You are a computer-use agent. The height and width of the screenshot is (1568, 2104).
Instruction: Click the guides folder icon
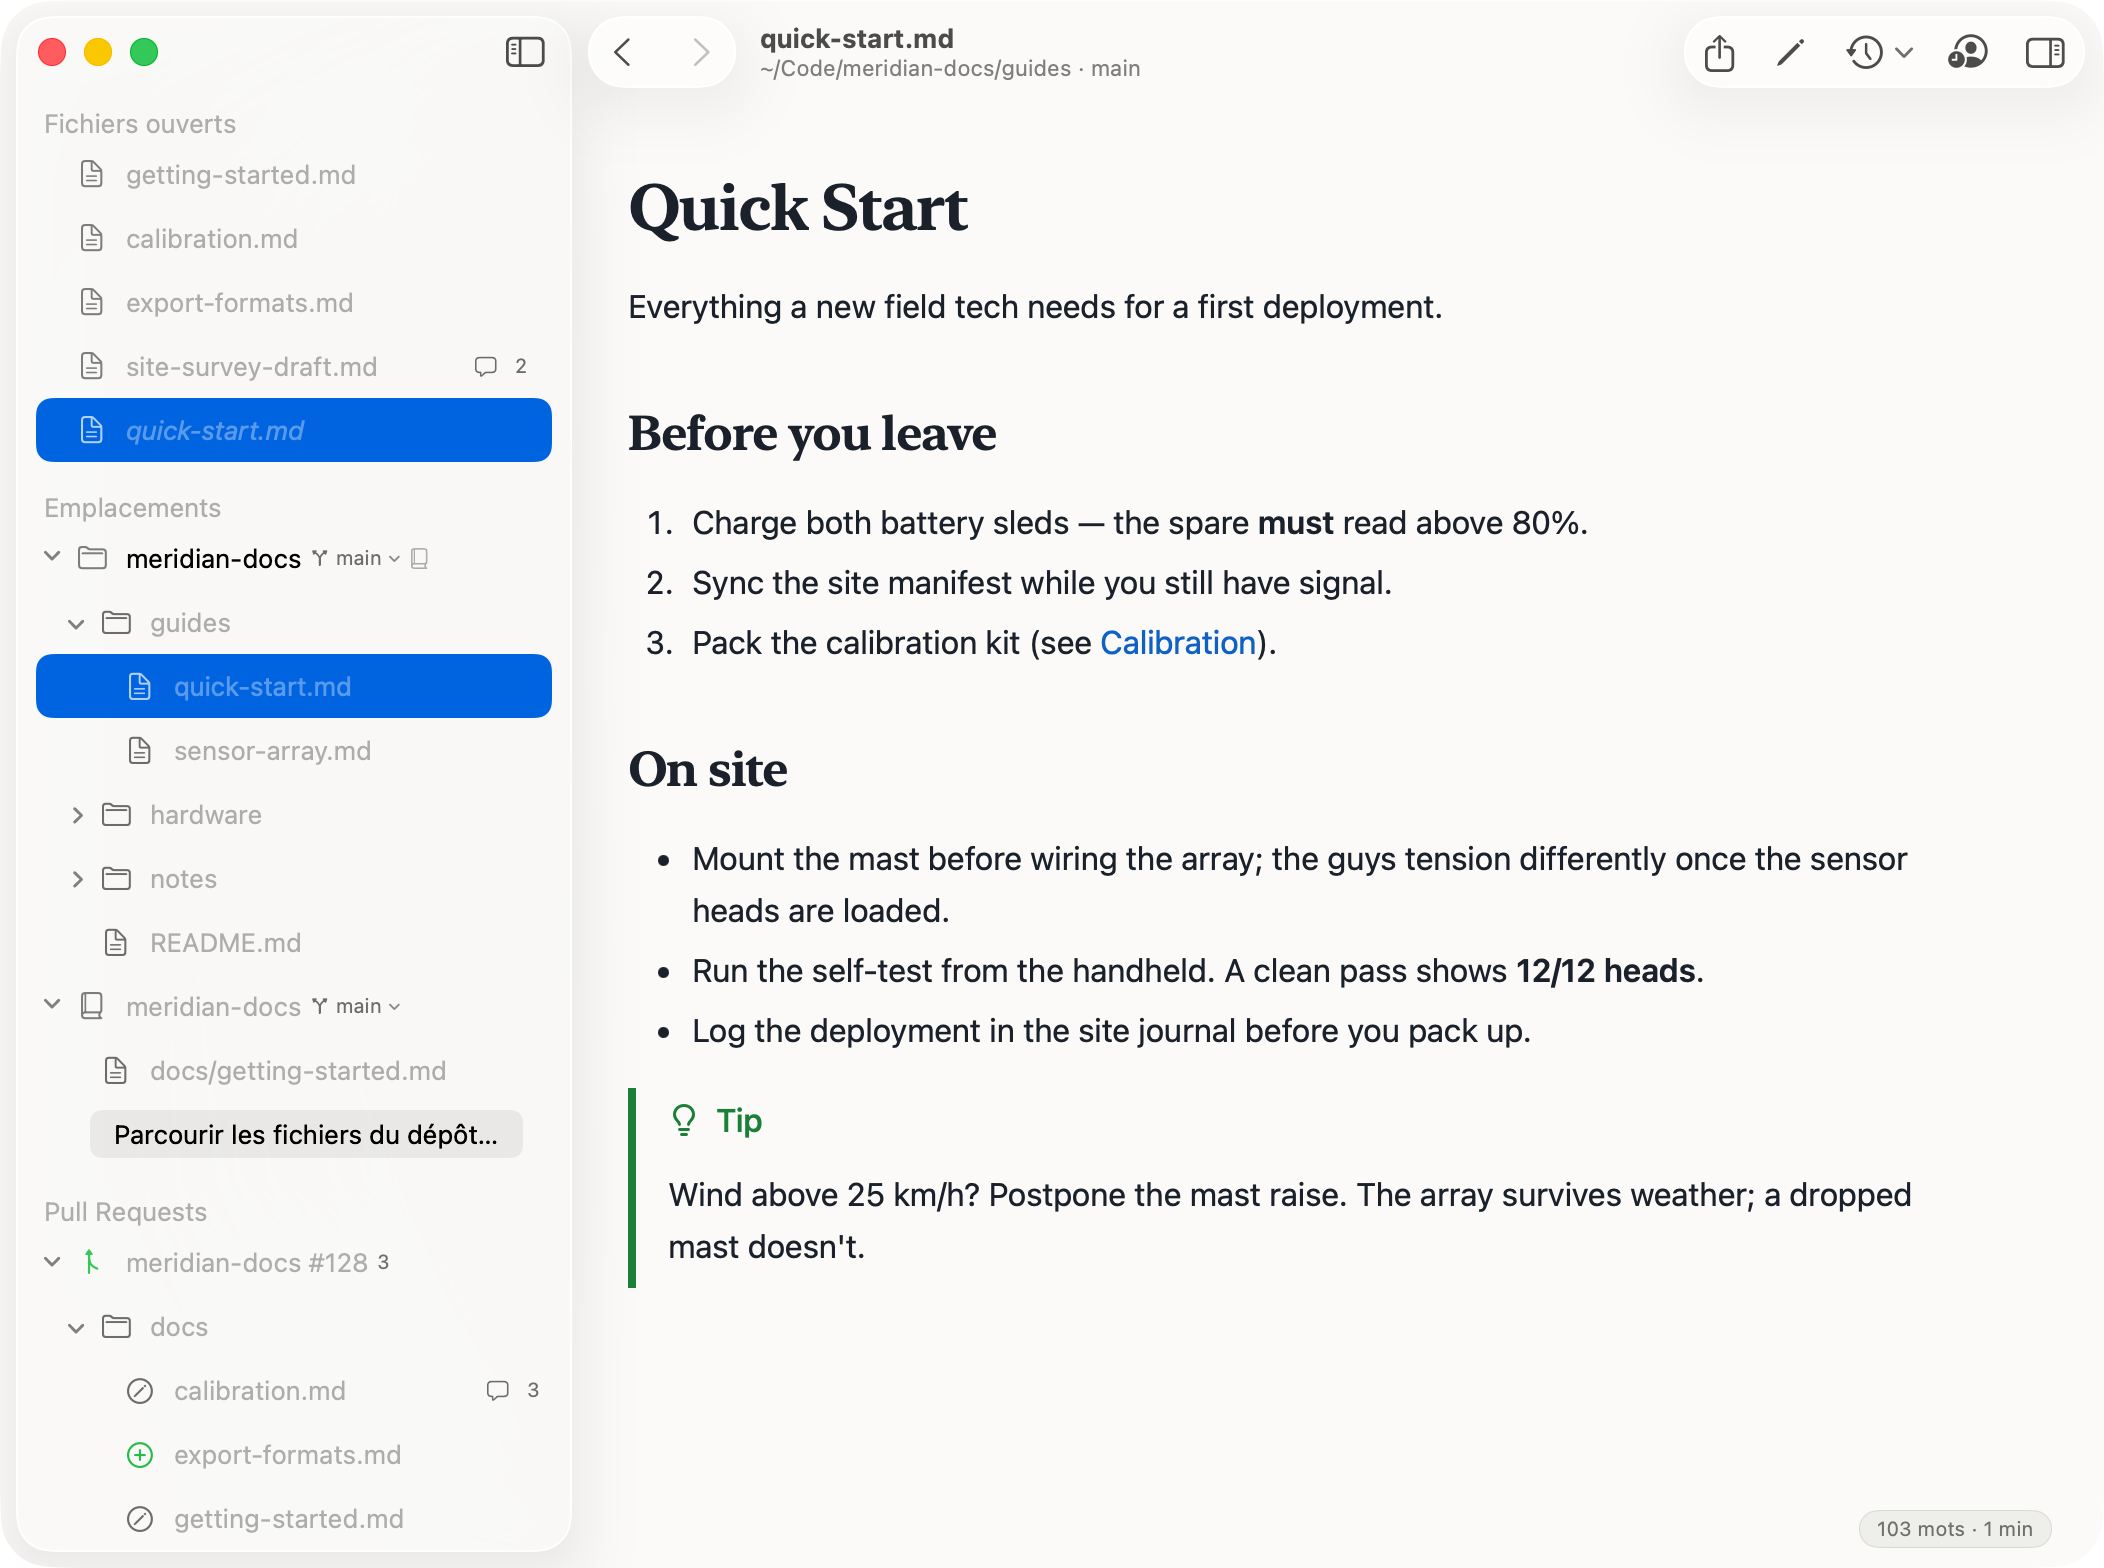pyautogui.click(x=116, y=623)
